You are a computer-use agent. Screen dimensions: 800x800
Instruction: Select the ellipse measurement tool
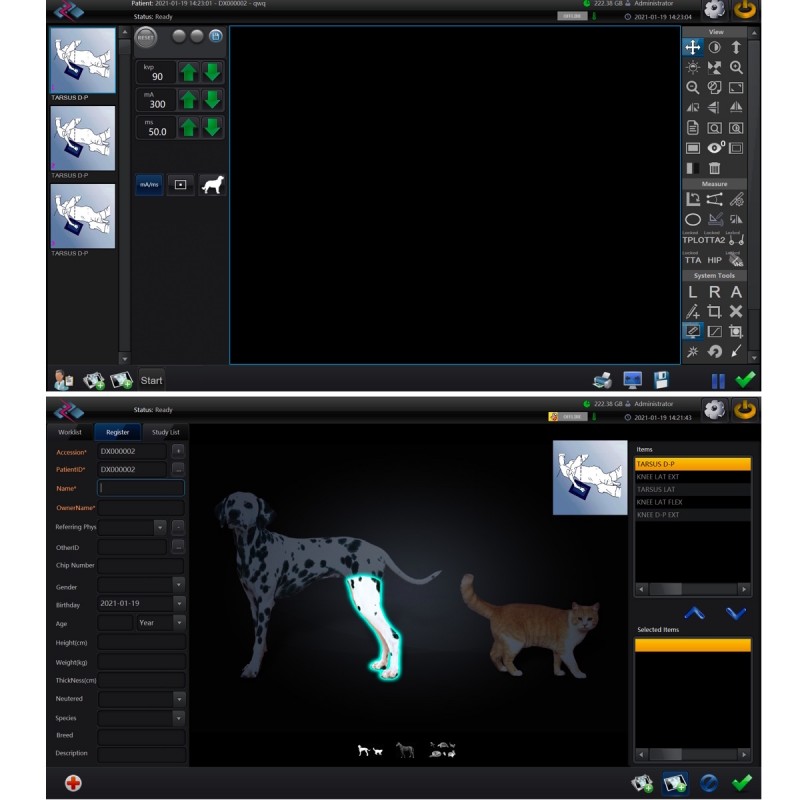click(692, 219)
